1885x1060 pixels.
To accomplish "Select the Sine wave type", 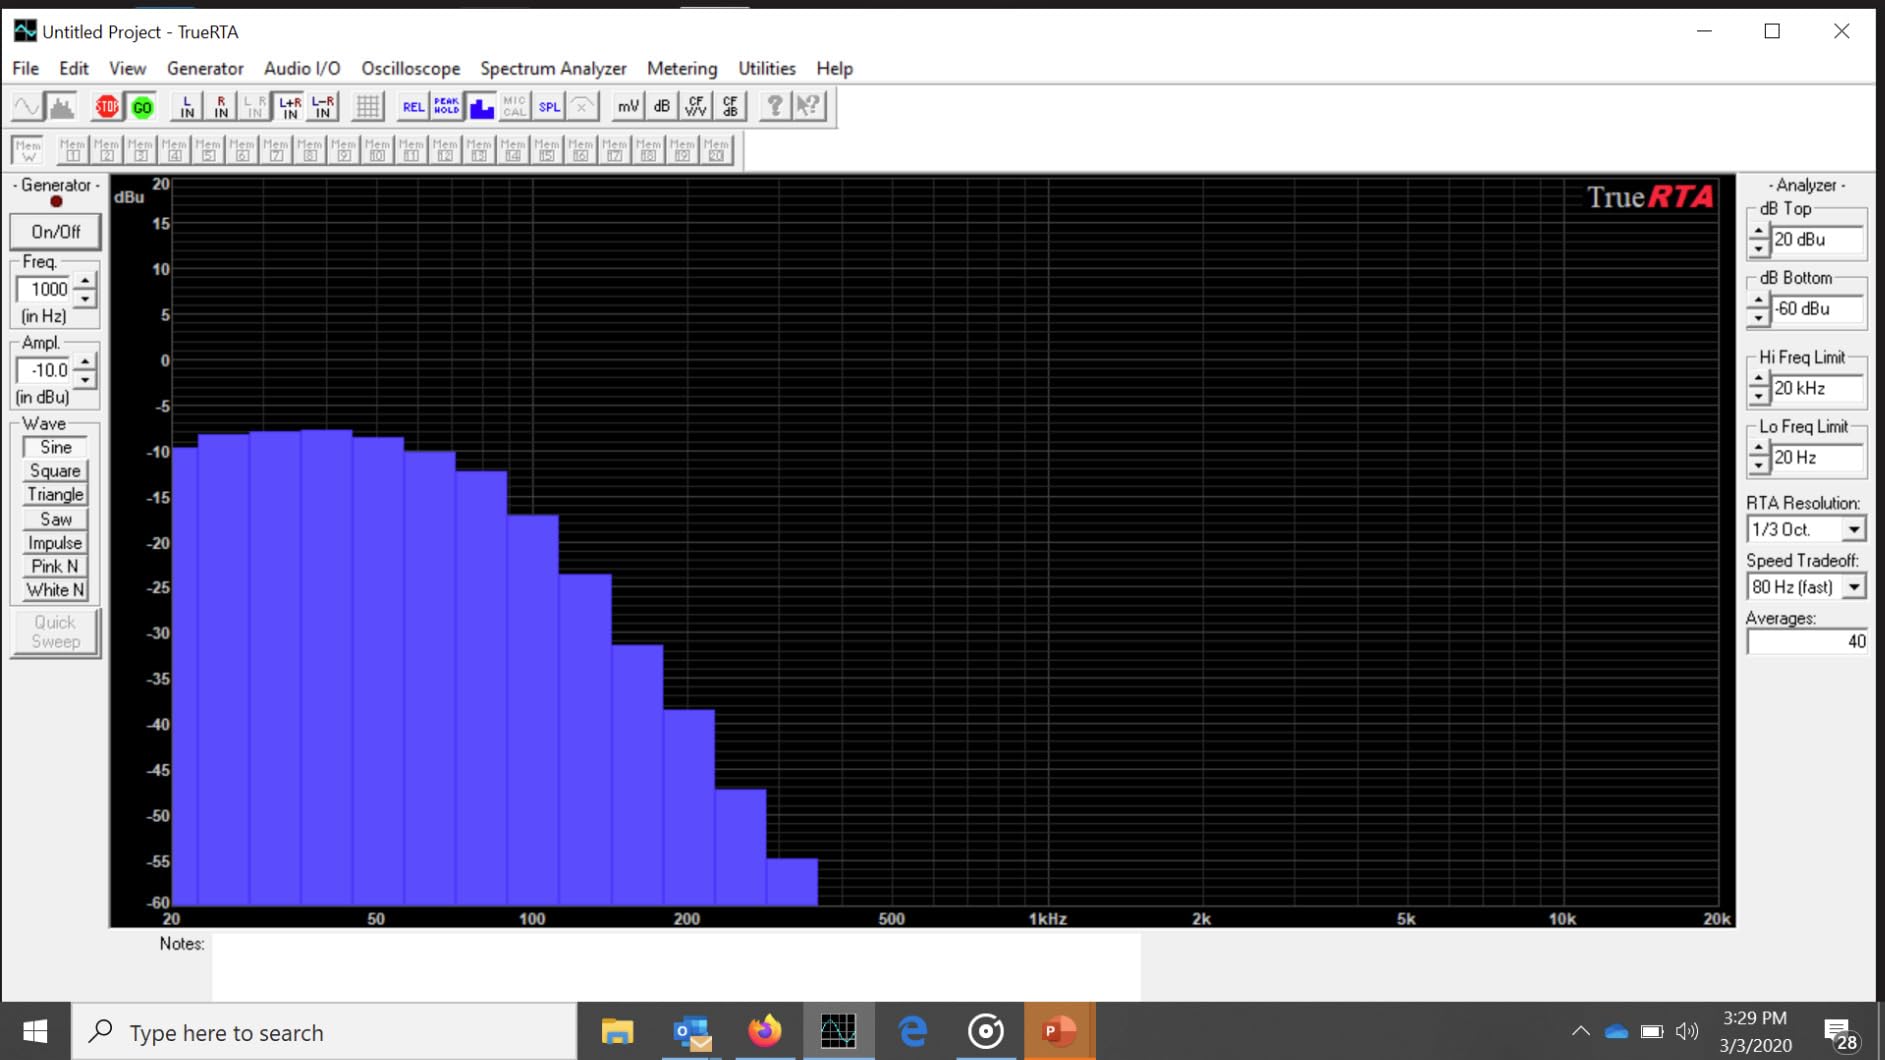I will pyautogui.click(x=55, y=447).
